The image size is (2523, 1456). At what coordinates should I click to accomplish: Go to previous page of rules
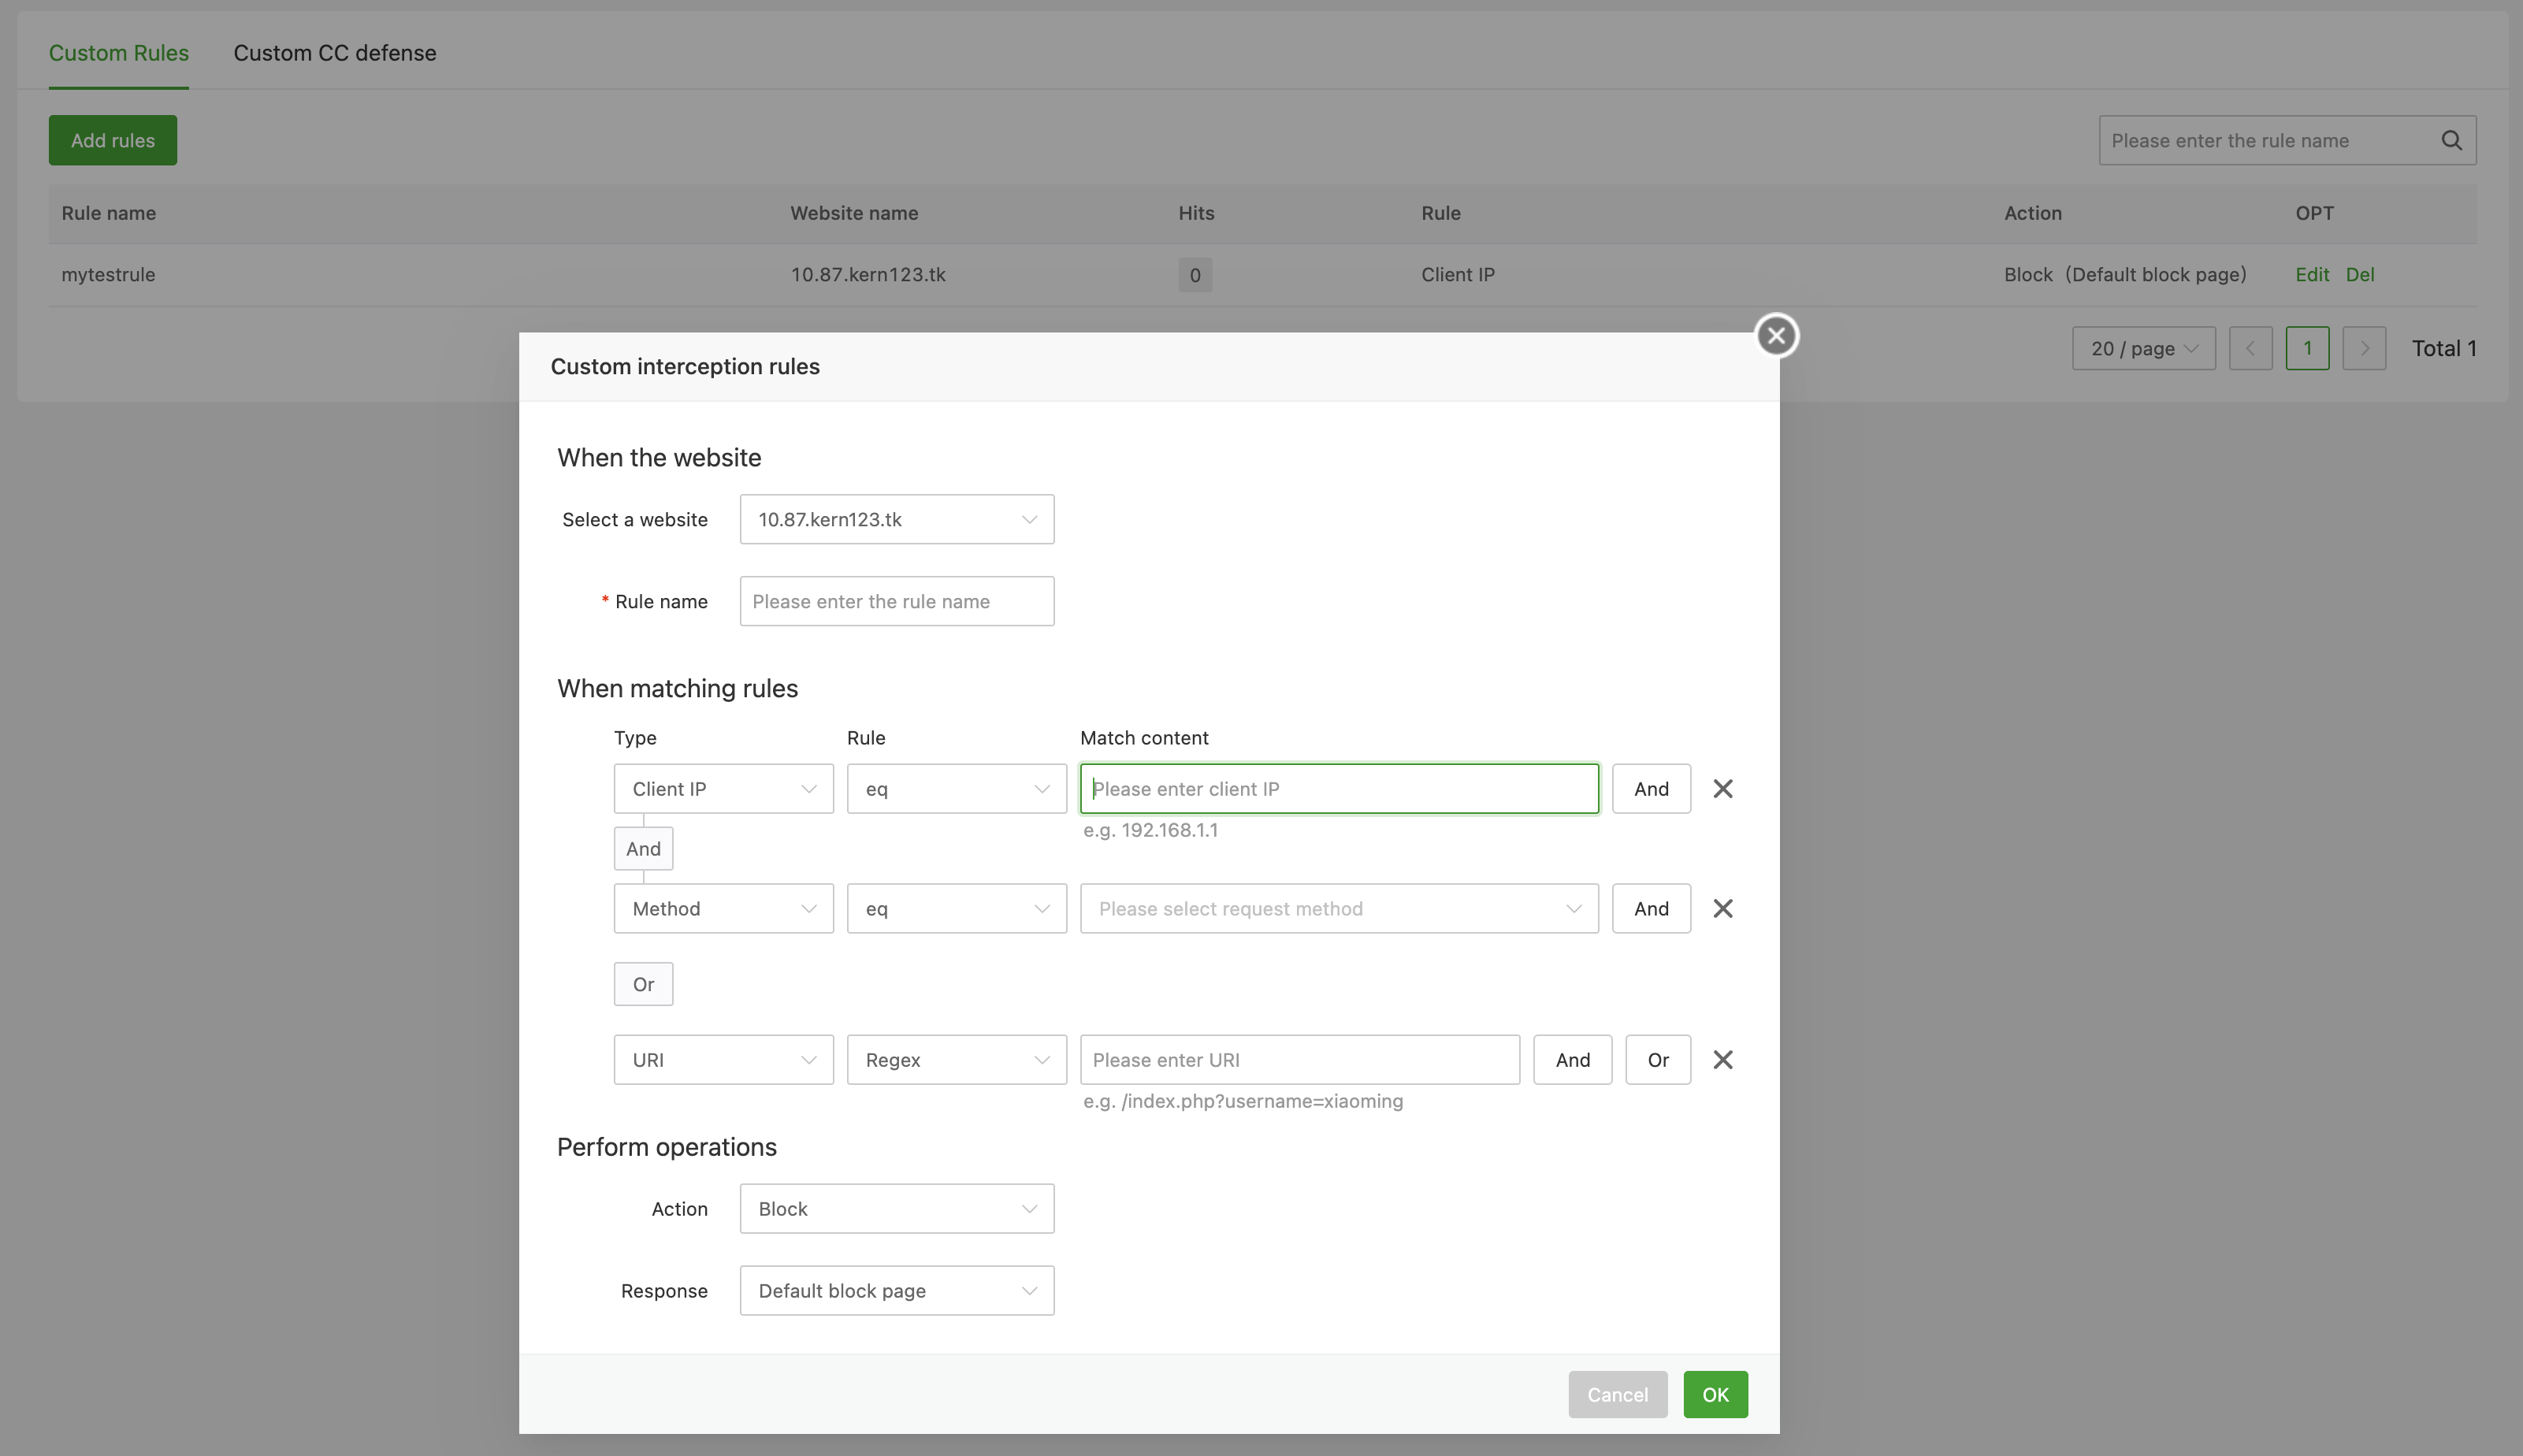point(2250,349)
